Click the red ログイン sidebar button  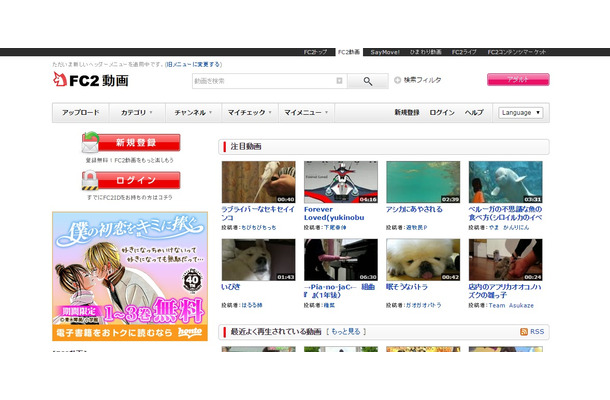(x=131, y=181)
